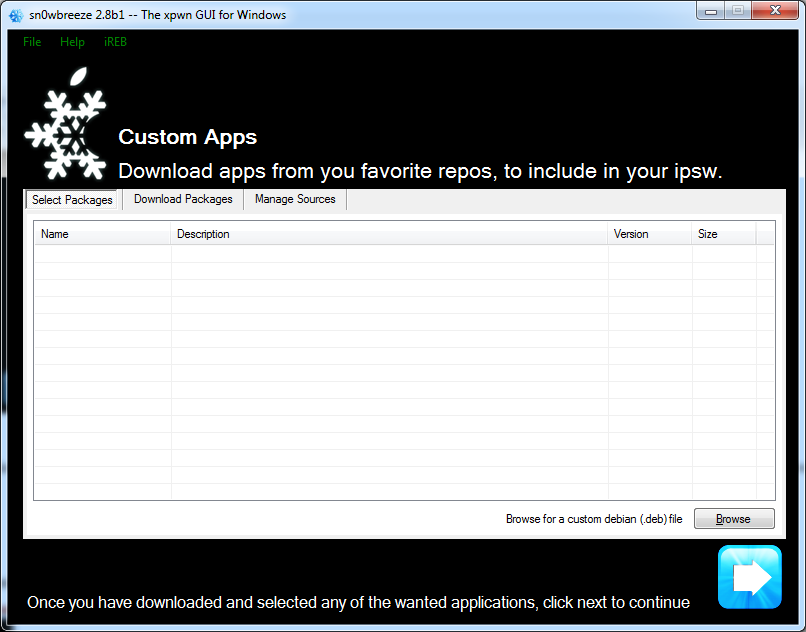Sort packages by the Version column
Image resolution: width=806 pixels, height=632 pixels.
tap(650, 234)
